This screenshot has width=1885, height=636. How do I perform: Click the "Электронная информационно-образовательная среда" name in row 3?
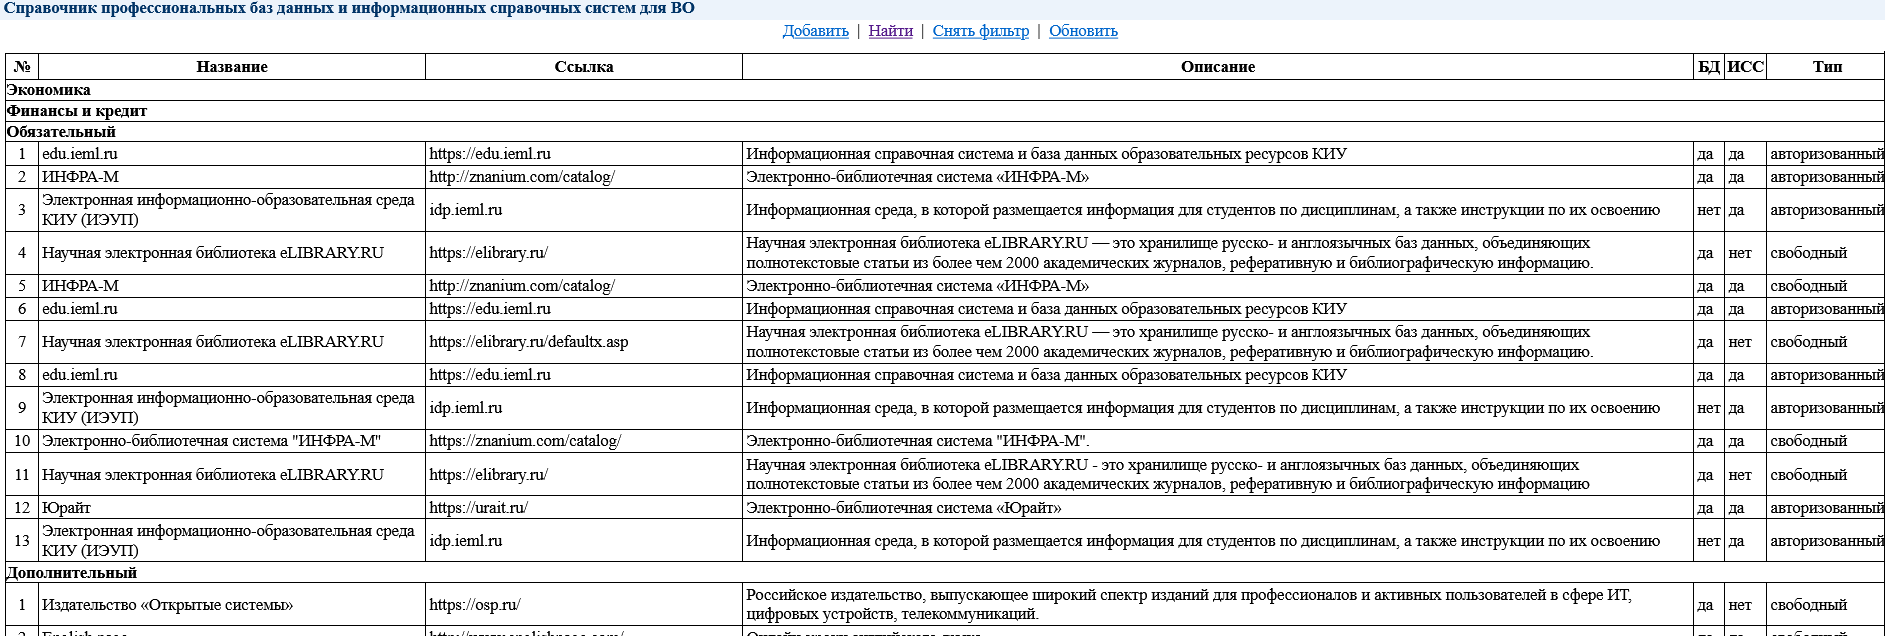click(232, 210)
